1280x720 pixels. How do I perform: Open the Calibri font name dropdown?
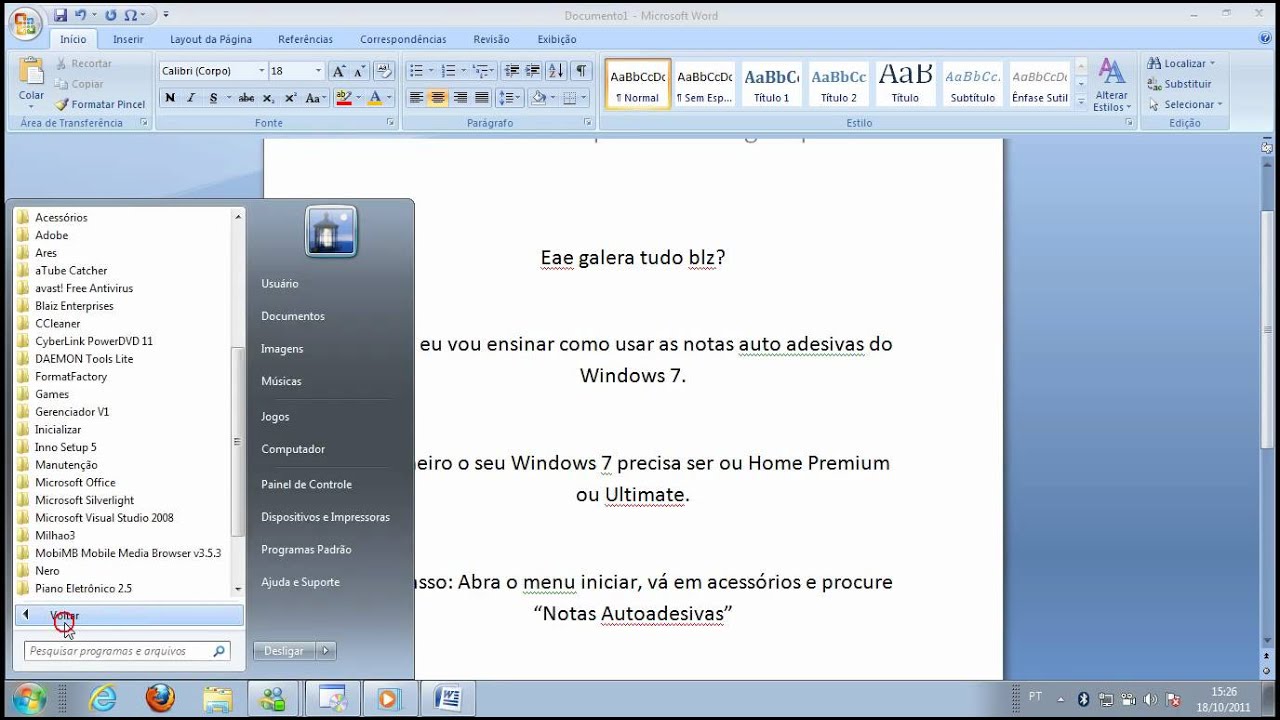262,71
